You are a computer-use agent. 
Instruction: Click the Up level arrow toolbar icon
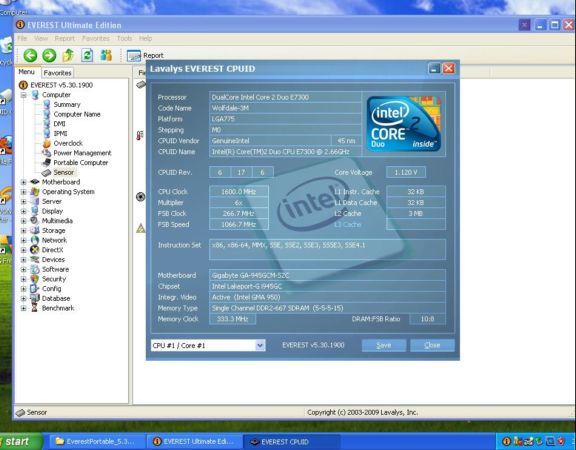click(68, 55)
